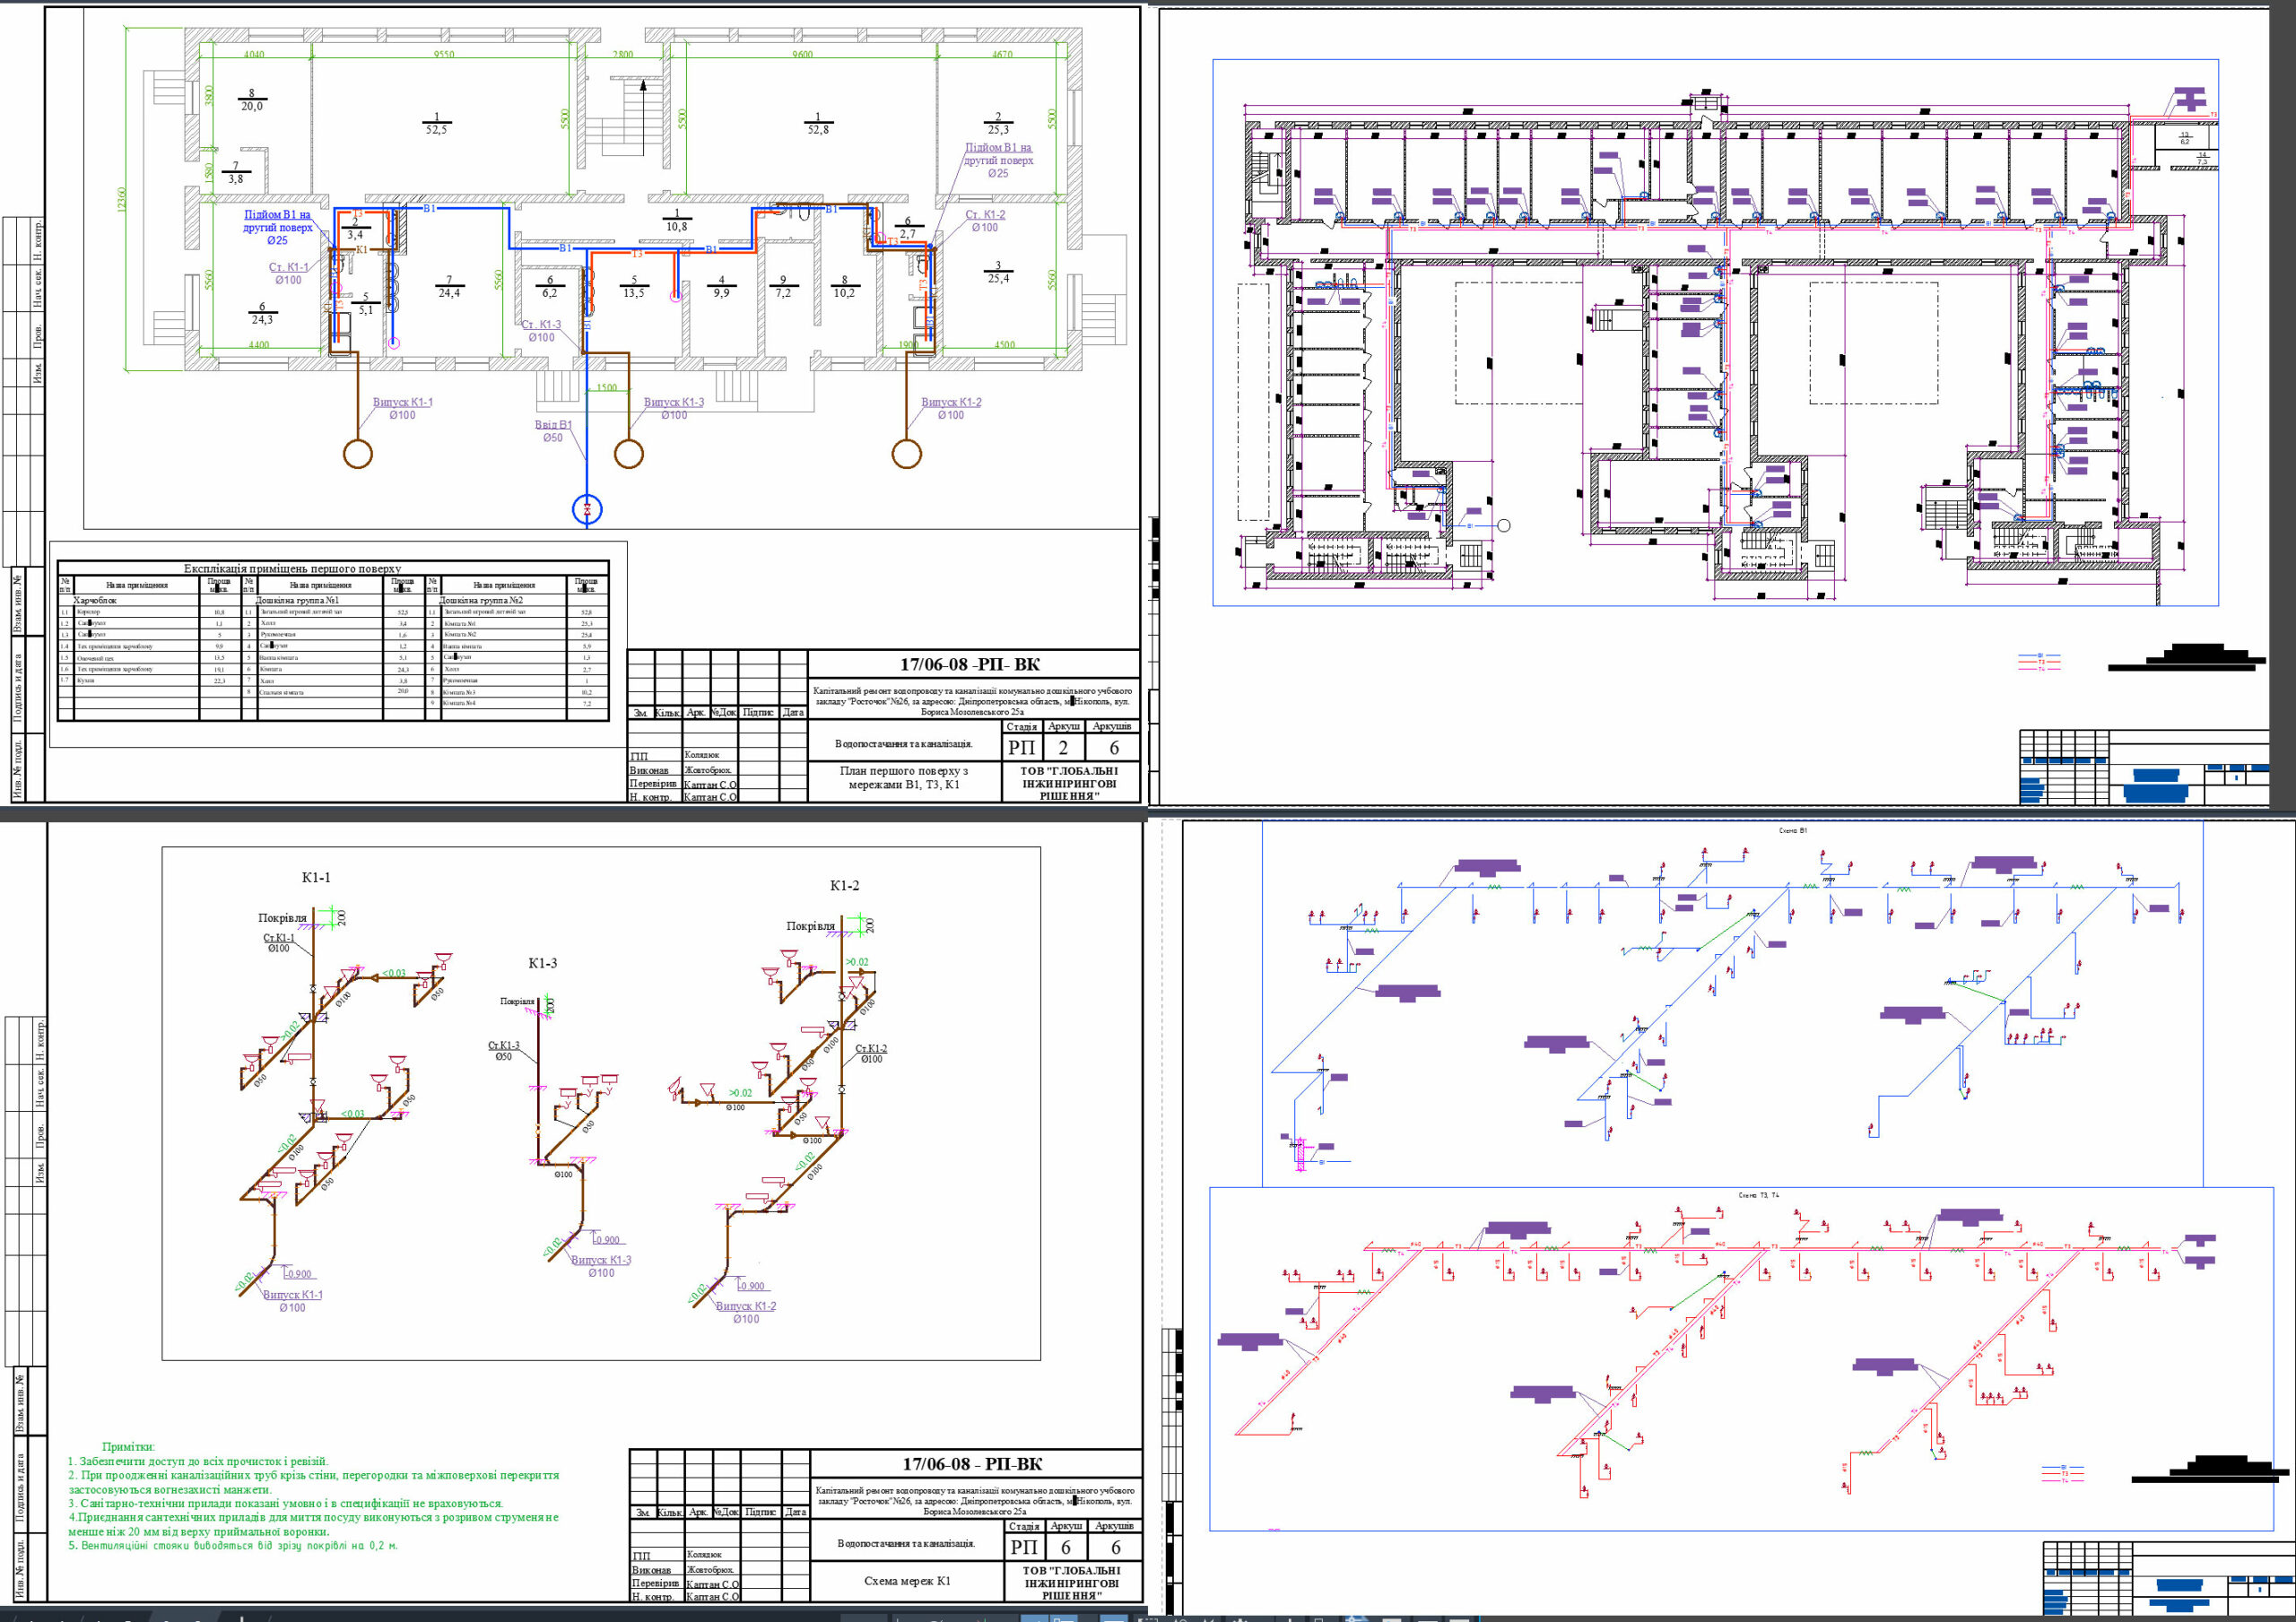The width and height of the screenshot is (2296, 1622).
Task: Select blue "Підйом В1 на другий поверх" label
Action: pyautogui.click(x=277, y=227)
